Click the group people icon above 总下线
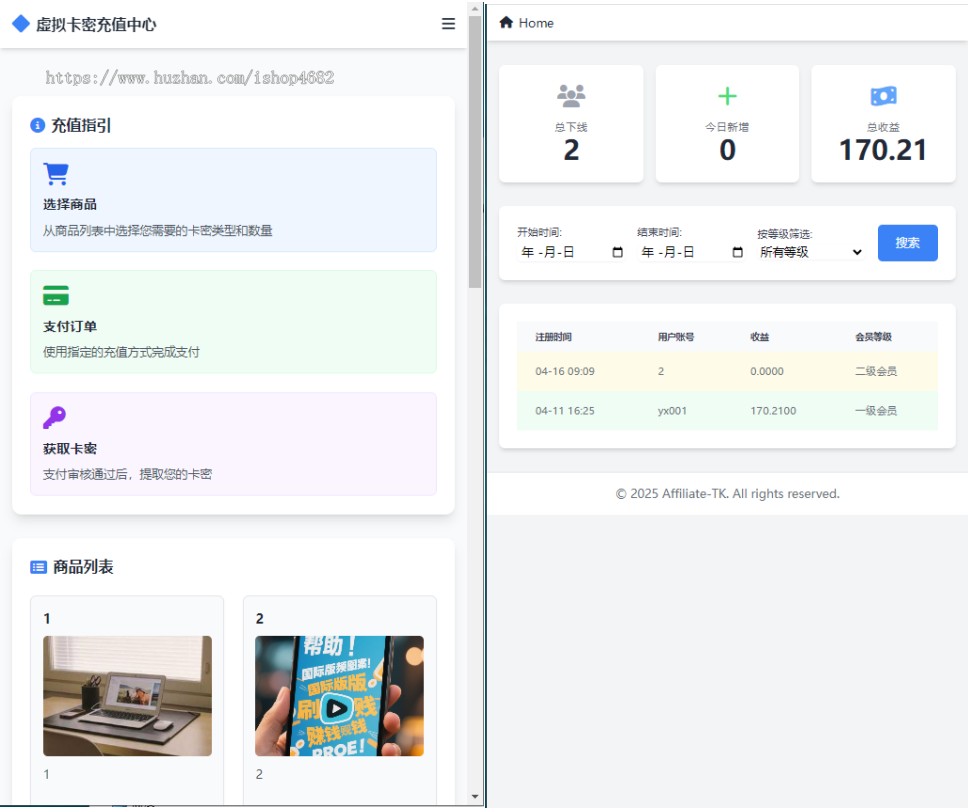The width and height of the screenshot is (972, 811). coord(572,96)
